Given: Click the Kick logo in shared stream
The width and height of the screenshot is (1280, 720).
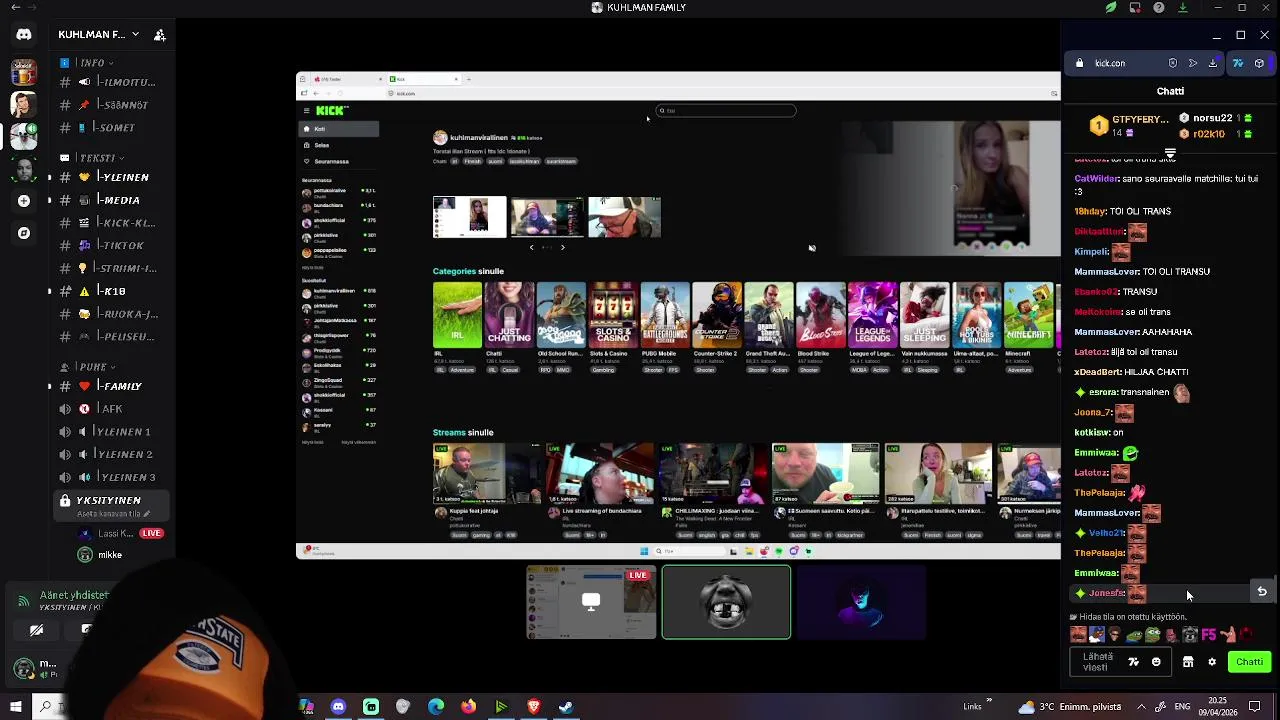Looking at the screenshot, I should pyautogui.click(x=332, y=111).
